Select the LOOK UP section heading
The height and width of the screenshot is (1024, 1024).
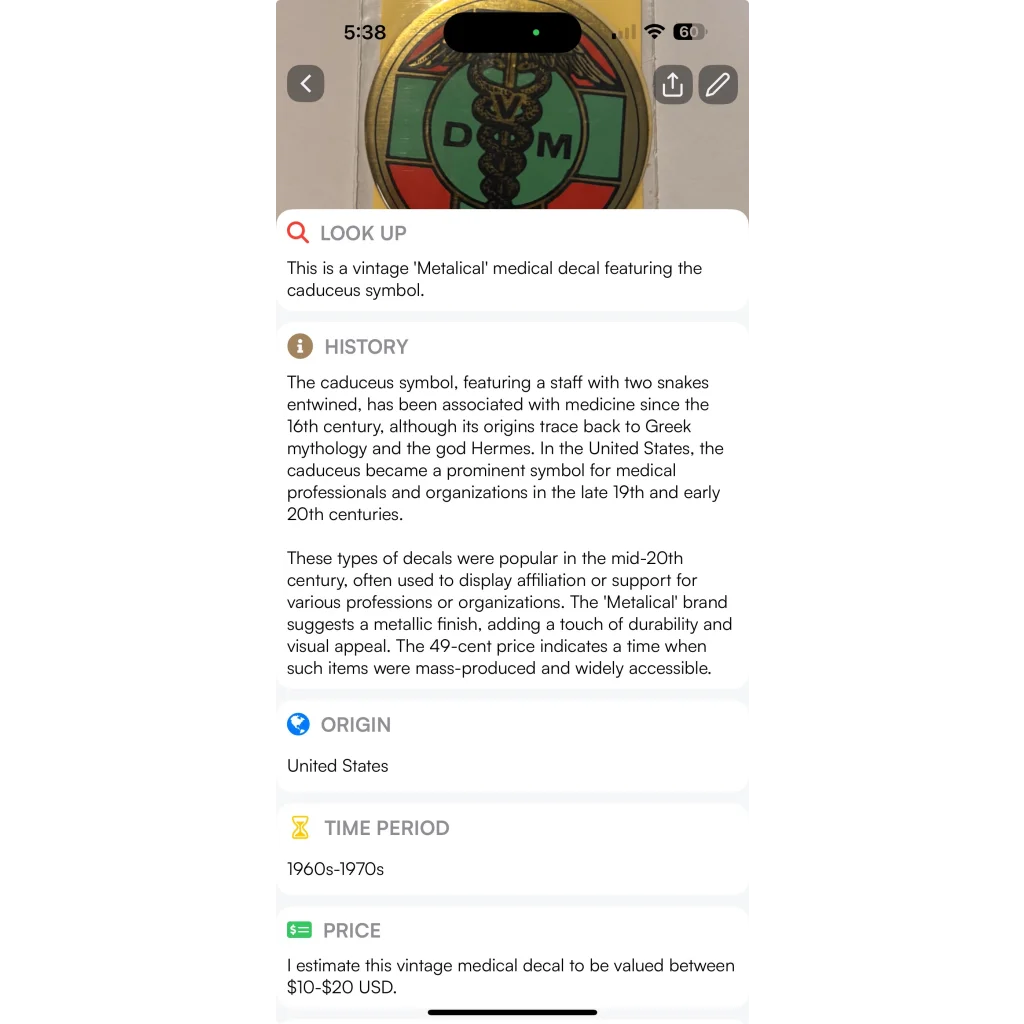(x=363, y=233)
